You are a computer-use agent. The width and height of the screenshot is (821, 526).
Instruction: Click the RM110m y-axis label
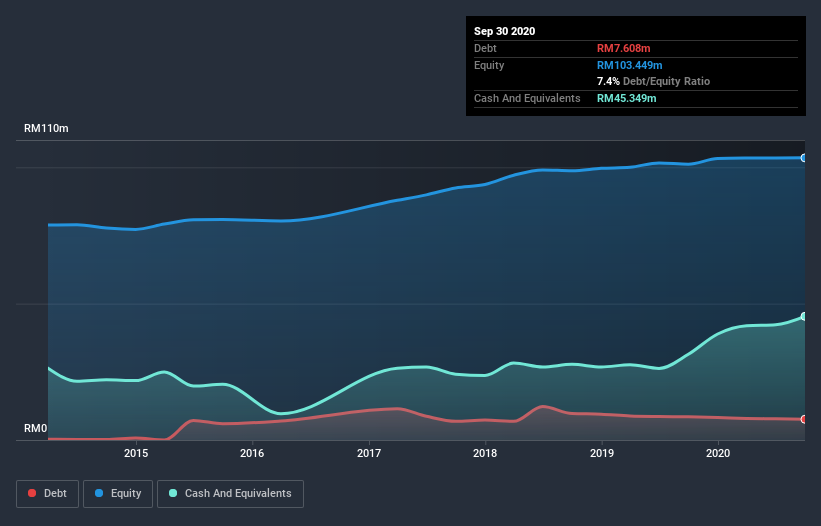[46, 128]
